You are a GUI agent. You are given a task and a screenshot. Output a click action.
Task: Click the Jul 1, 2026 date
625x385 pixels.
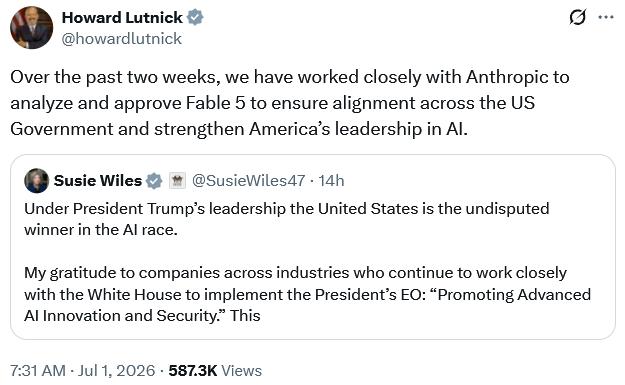click(116, 371)
